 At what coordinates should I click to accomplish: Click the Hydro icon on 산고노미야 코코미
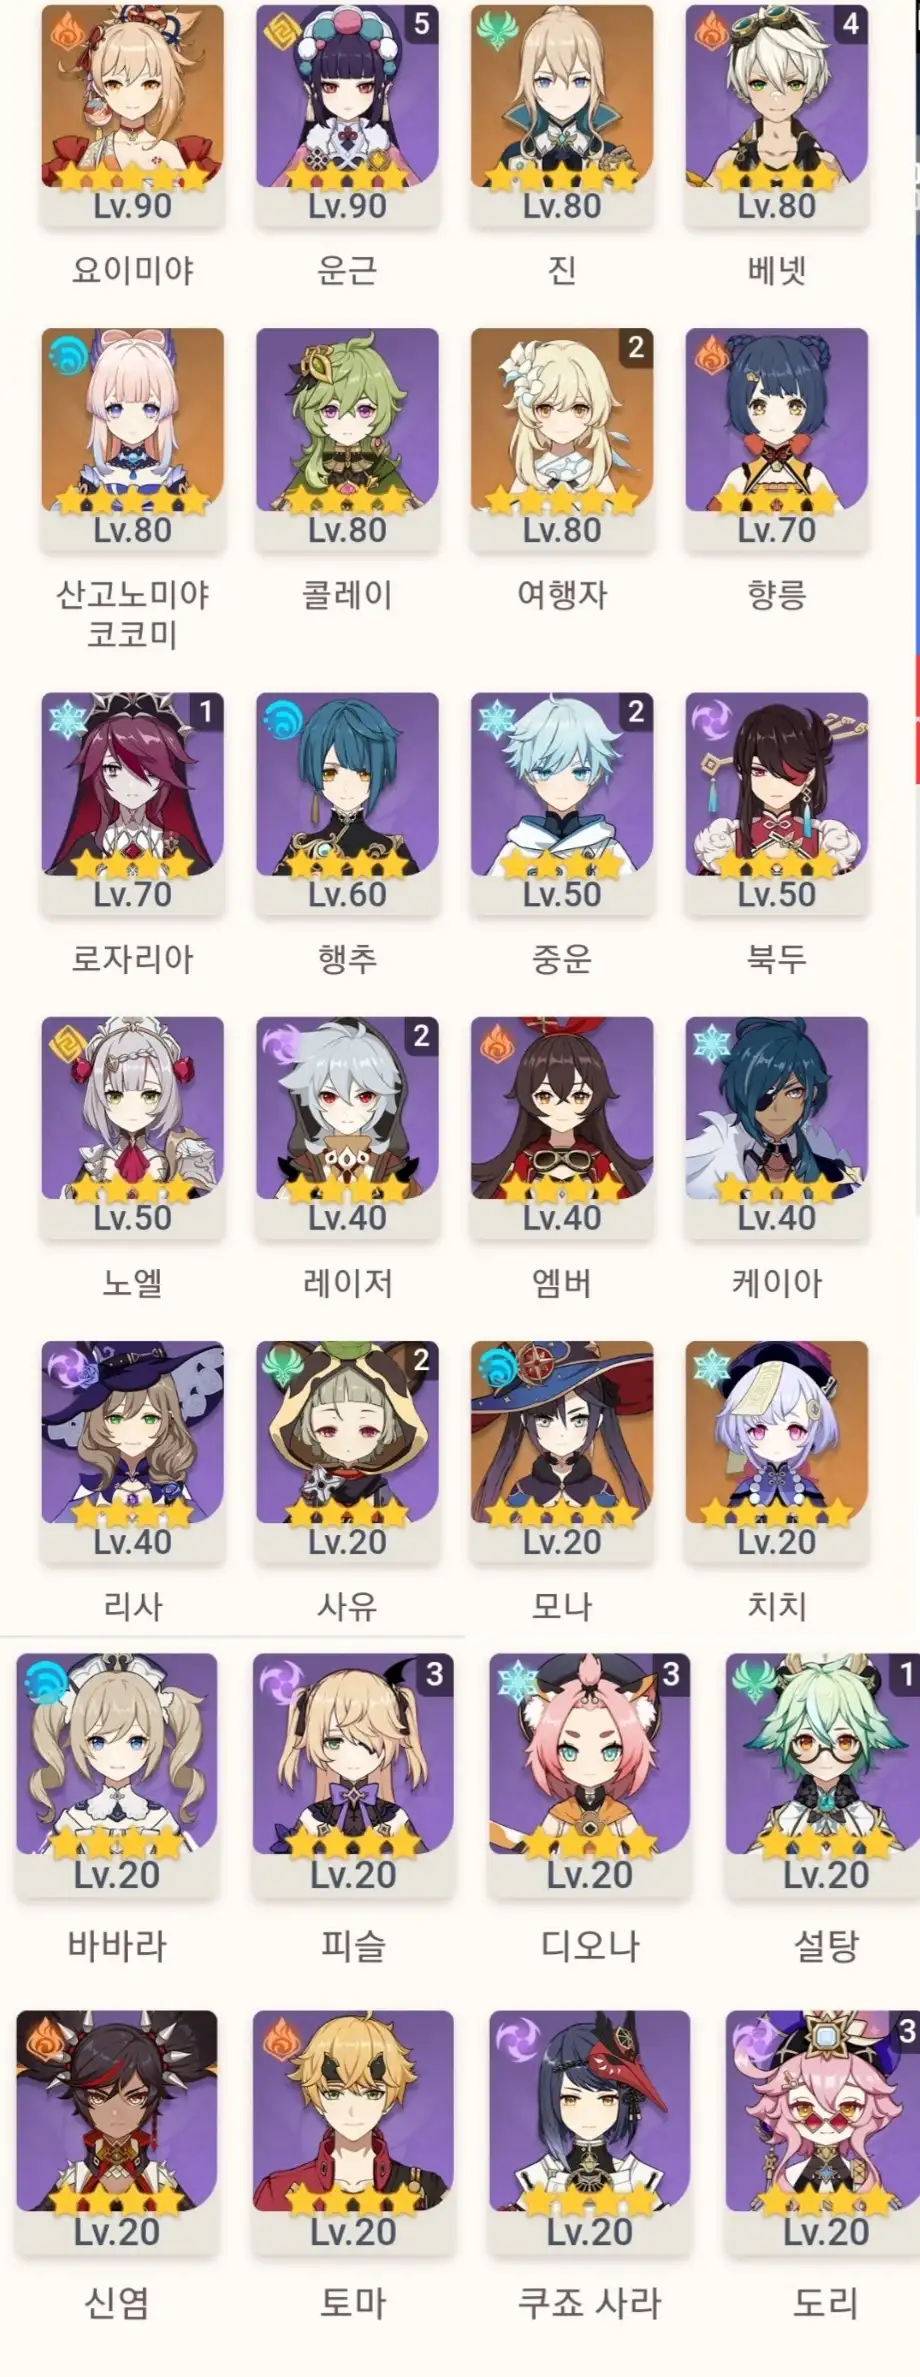66,354
